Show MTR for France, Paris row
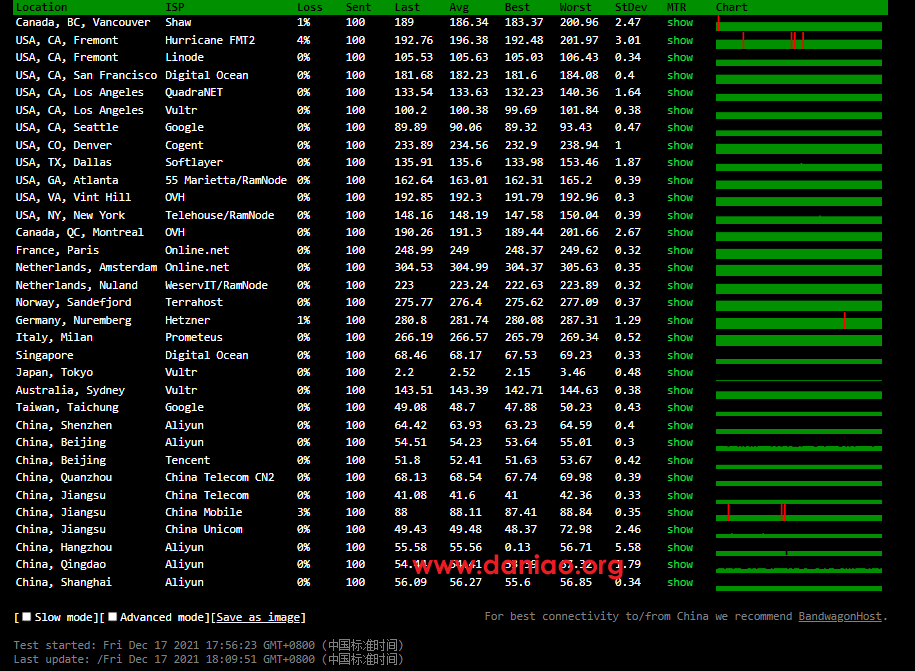The image size is (915, 671). point(680,250)
